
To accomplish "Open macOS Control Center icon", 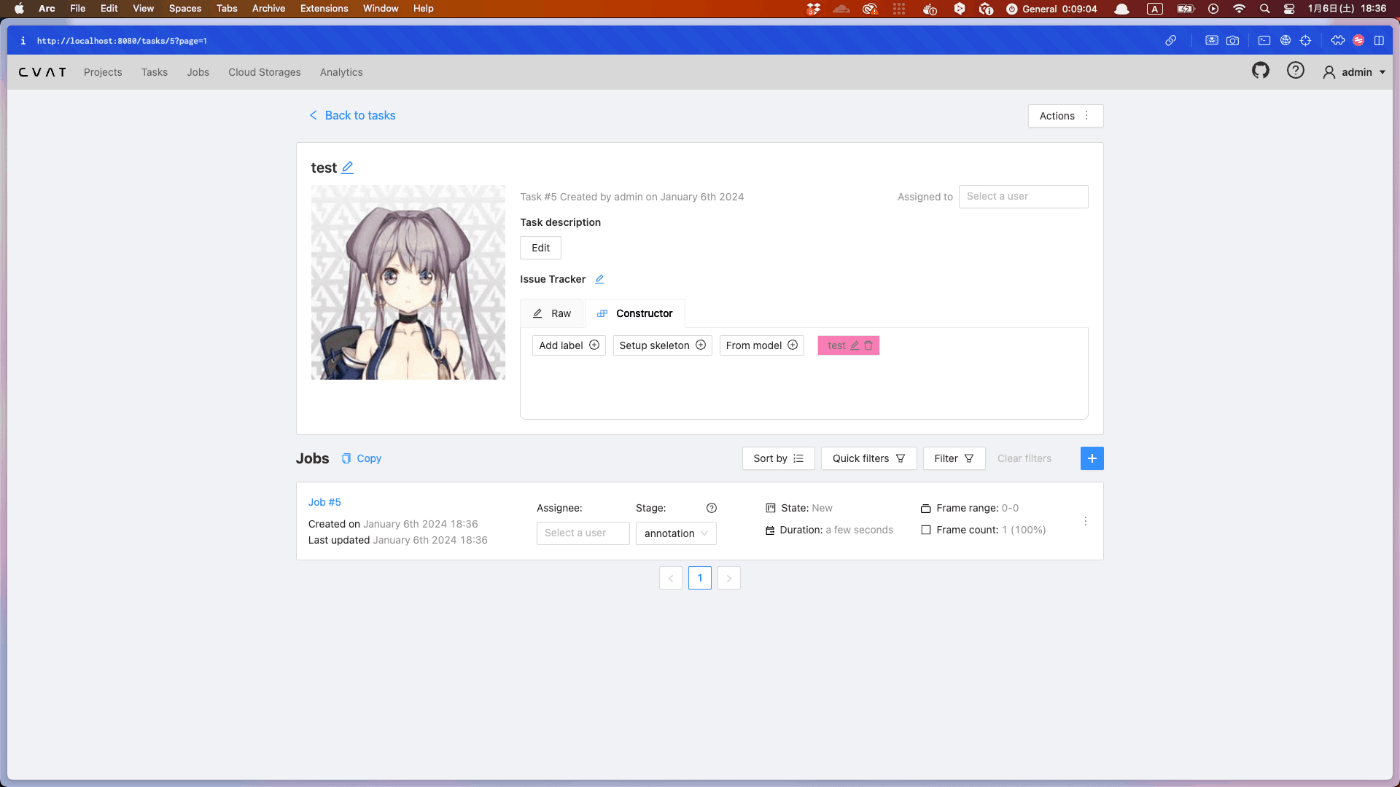I will click(x=1289, y=8).
